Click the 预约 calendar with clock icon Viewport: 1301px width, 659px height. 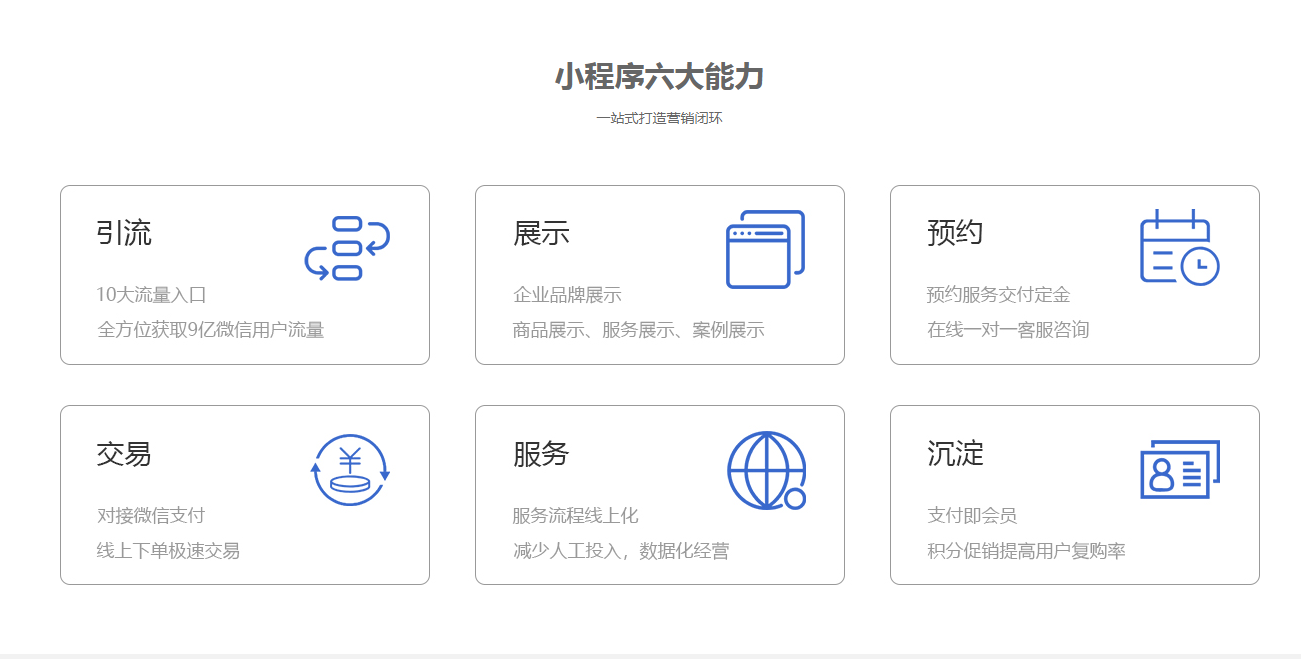click(1178, 244)
